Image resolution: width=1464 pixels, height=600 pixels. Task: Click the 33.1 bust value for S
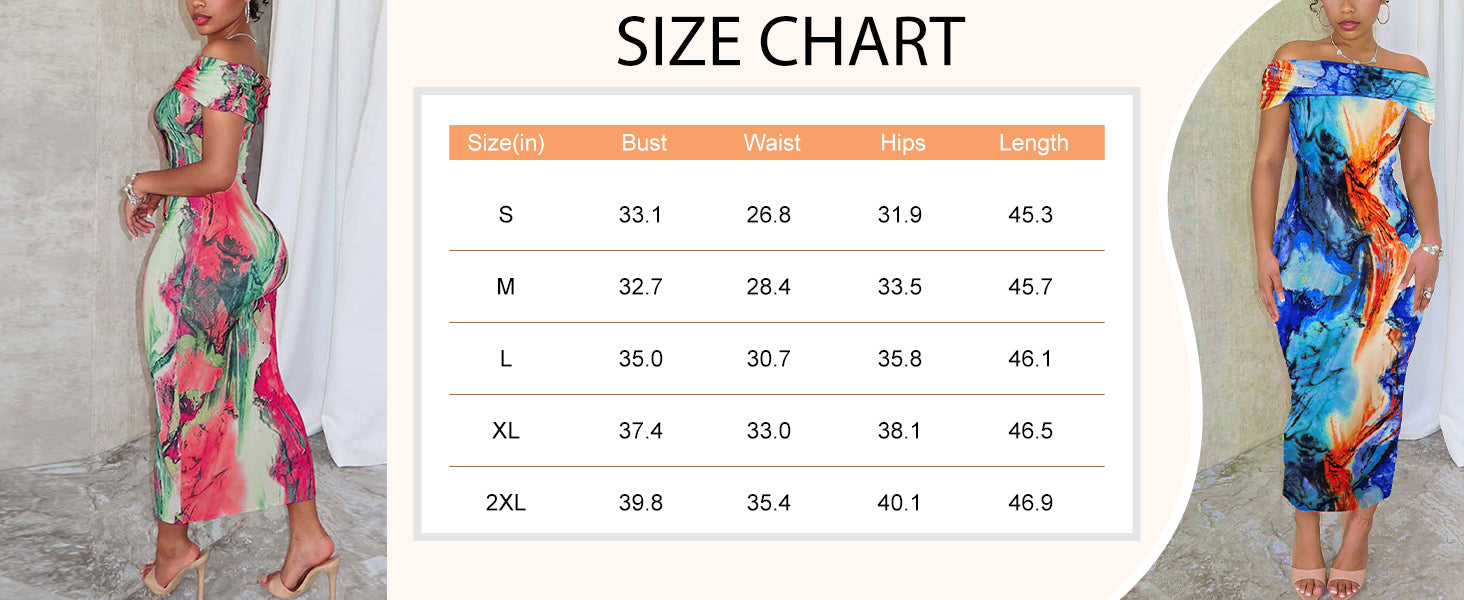click(x=641, y=215)
